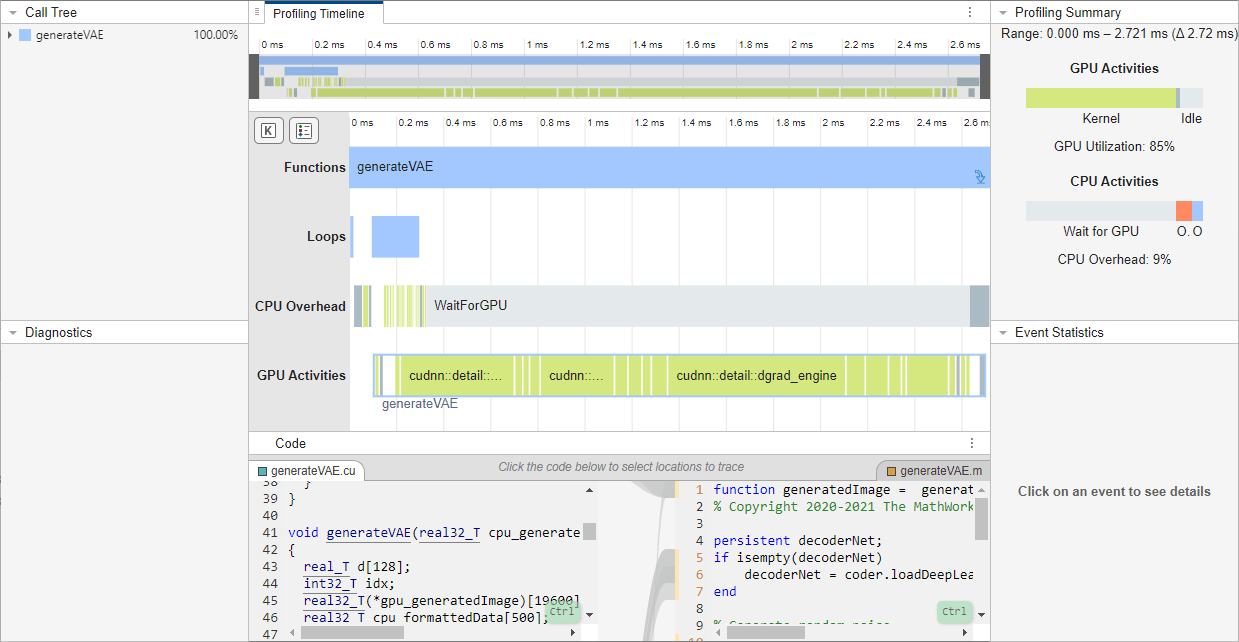The height and width of the screenshot is (642, 1239).
Task: Expand generateVAE node in Call Tree
Action: tap(9, 35)
